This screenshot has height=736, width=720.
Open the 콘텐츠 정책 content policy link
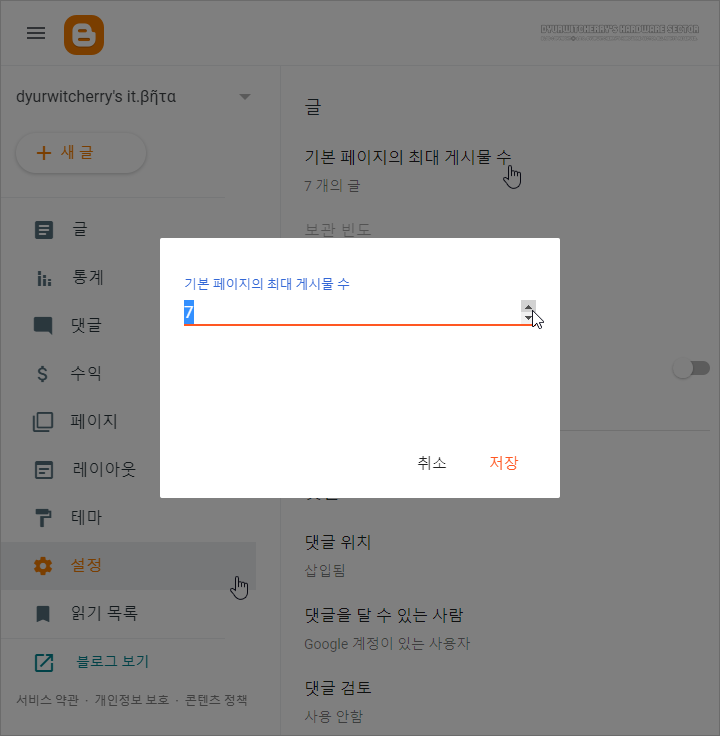click(216, 700)
